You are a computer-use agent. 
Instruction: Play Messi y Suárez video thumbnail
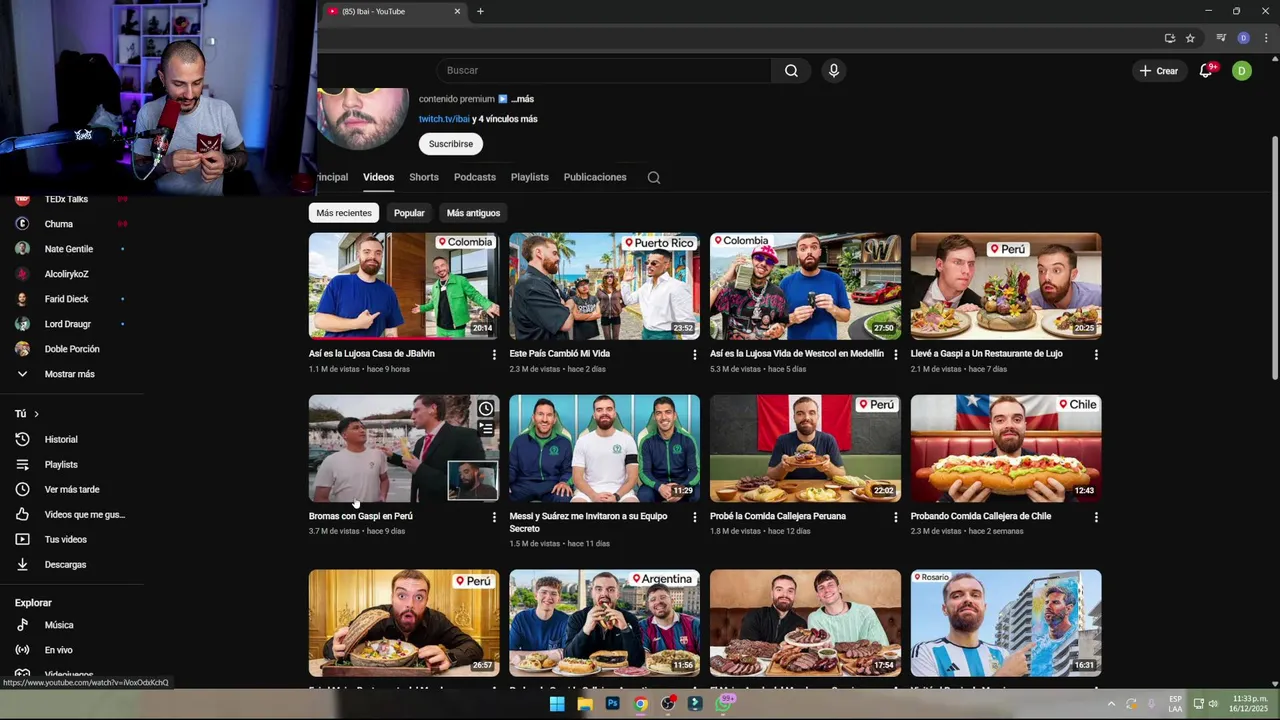(605, 449)
